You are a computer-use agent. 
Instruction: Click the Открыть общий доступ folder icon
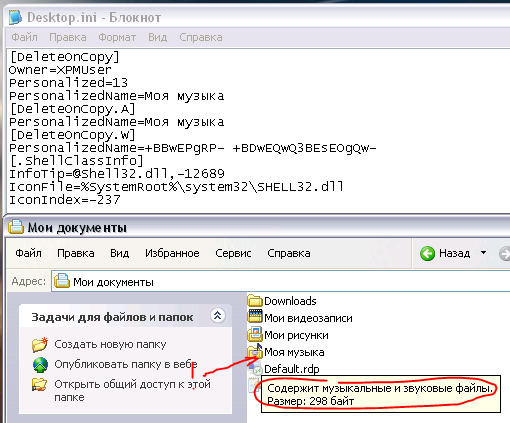coord(40,384)
